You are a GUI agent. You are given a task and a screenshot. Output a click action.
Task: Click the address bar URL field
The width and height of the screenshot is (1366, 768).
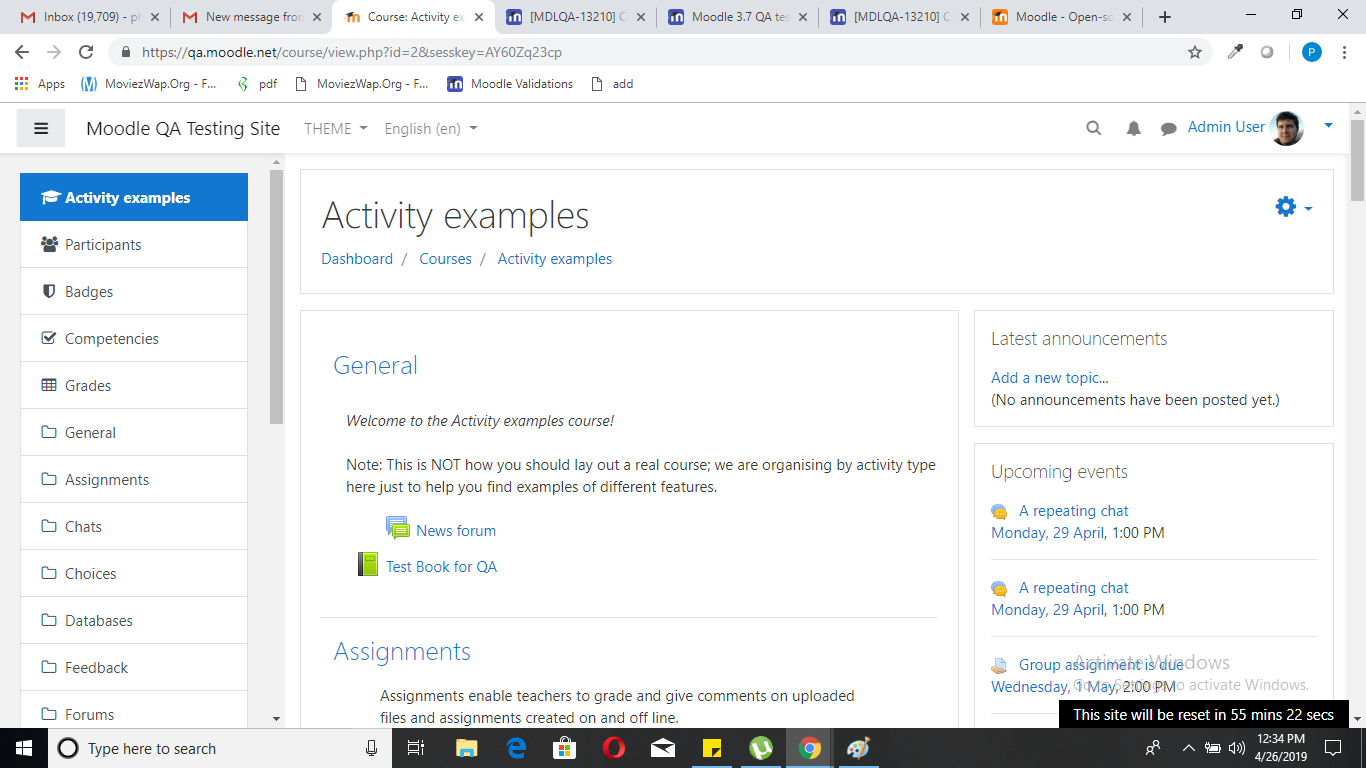coord(660,52)
